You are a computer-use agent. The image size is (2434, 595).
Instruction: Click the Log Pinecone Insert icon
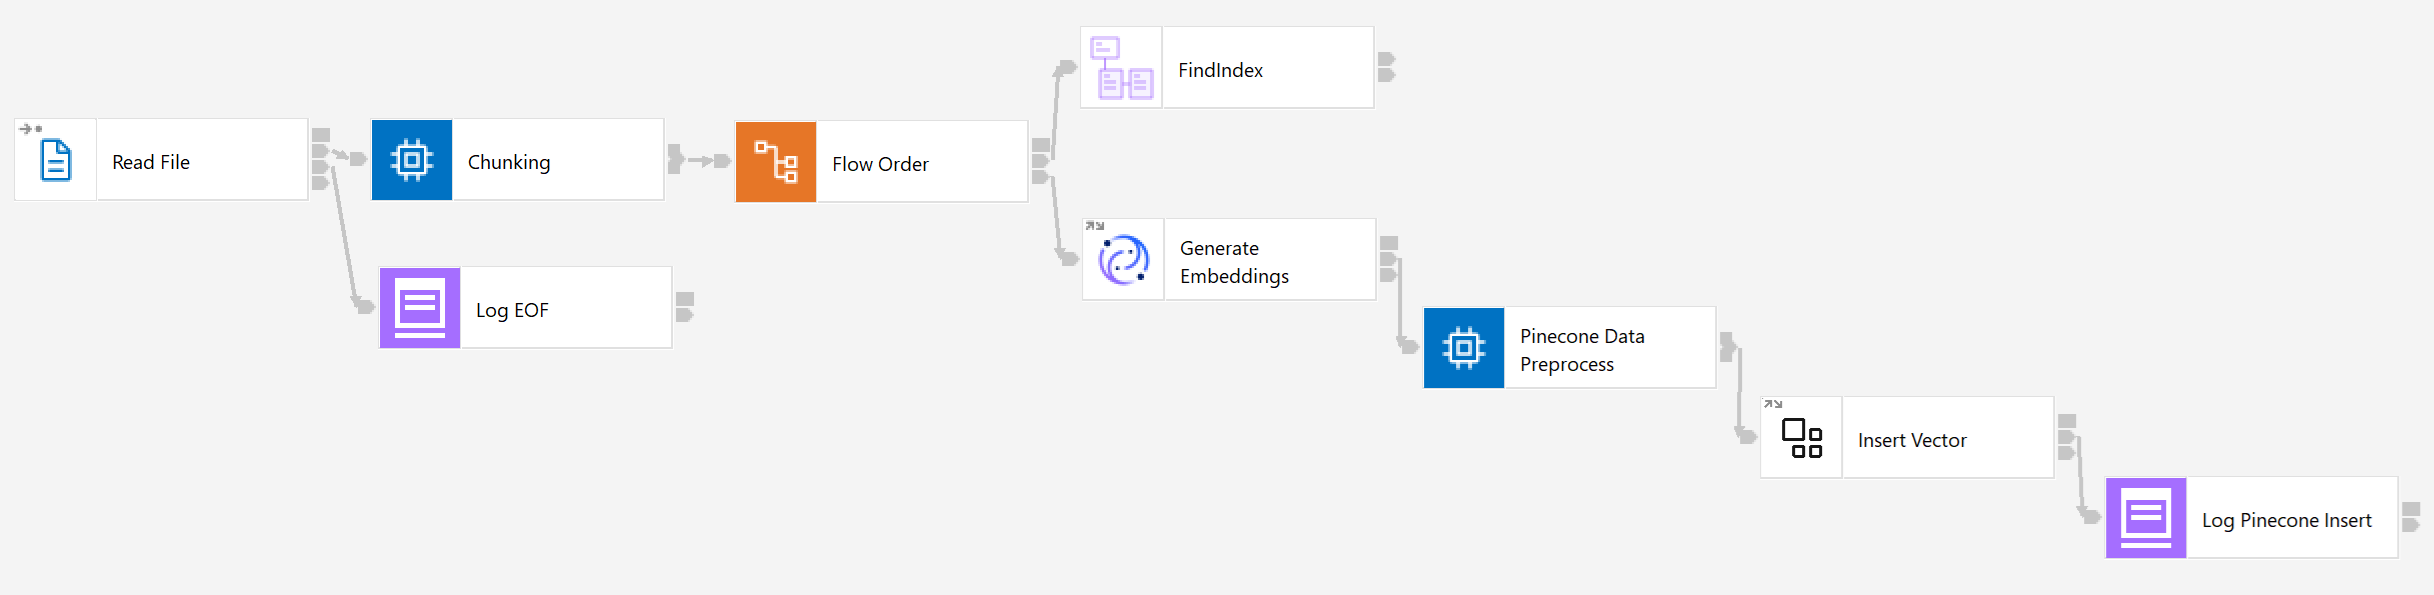(x=2146, y=518)
